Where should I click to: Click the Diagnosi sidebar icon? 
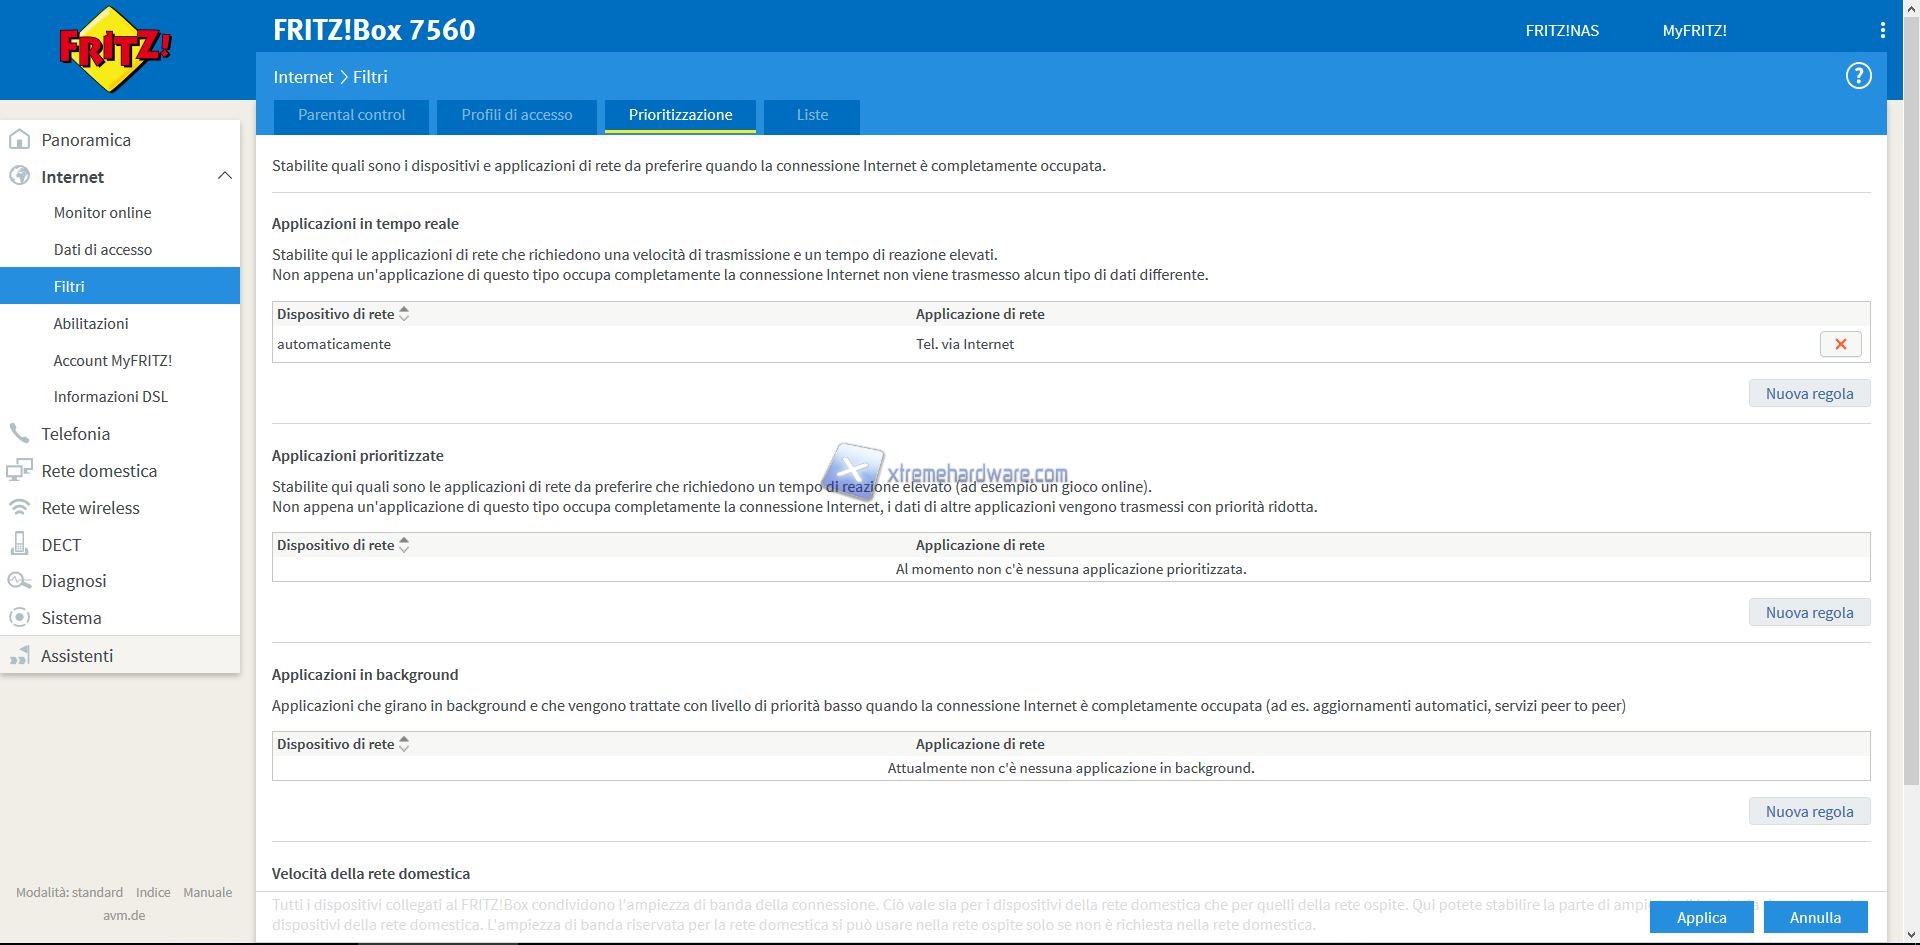click(19, 581)
